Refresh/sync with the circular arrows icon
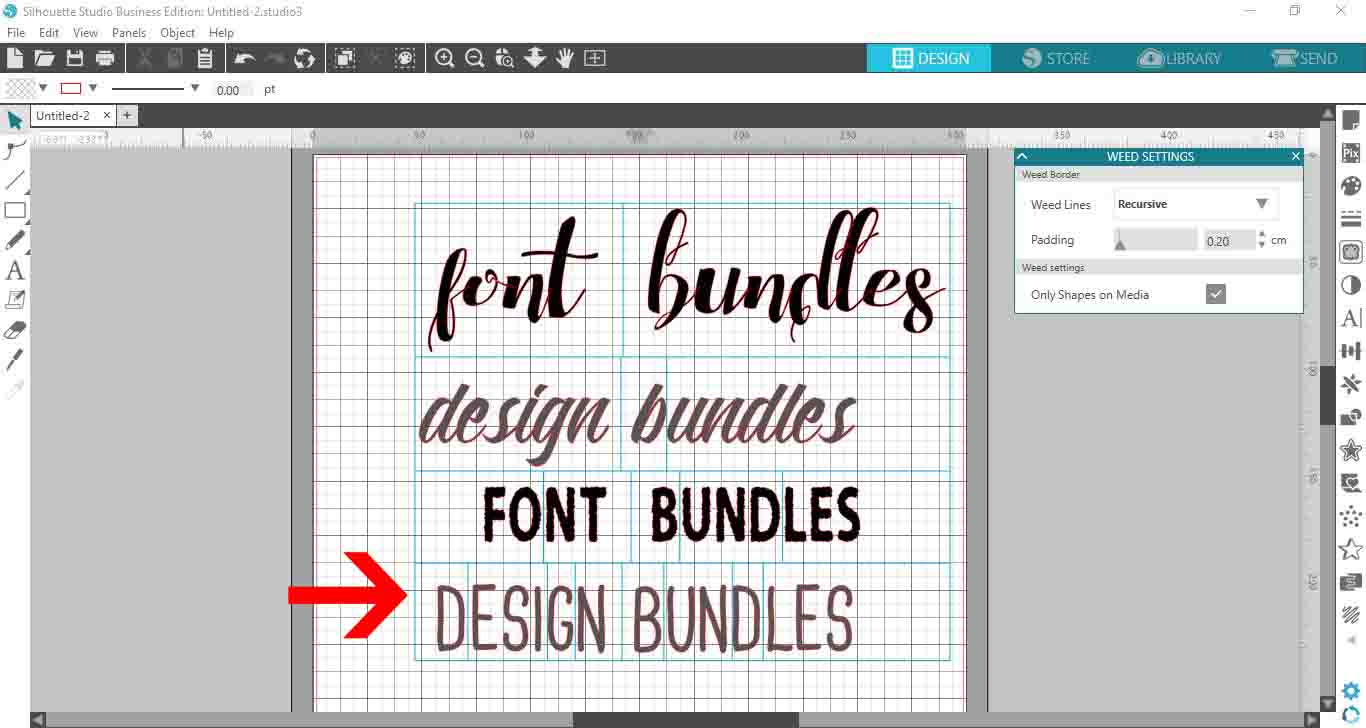 click(x=305, y=58)
